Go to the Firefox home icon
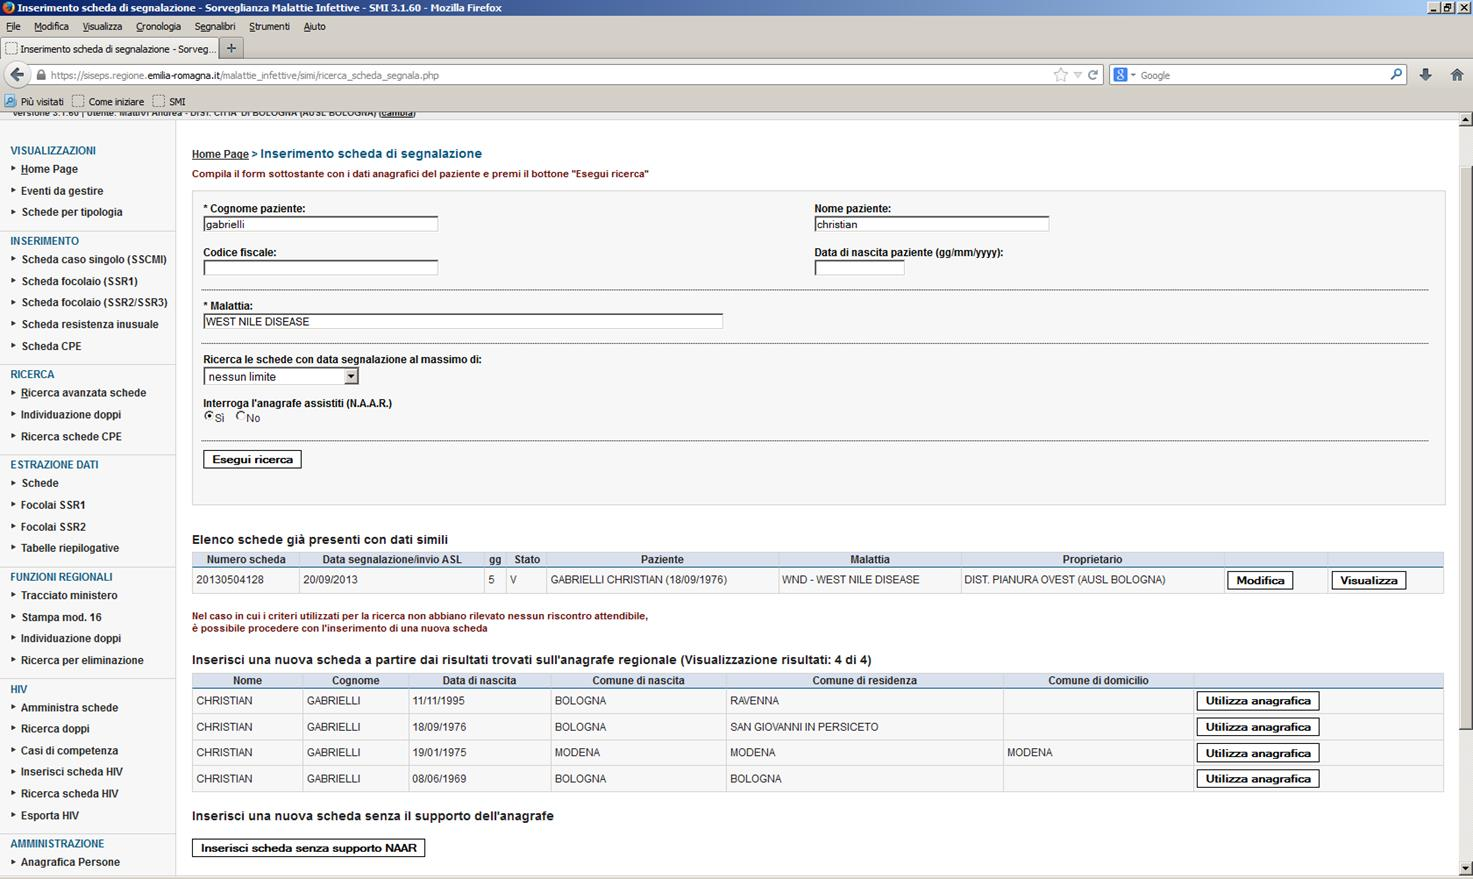Screen dimensions: 1473x879 [x=1457, y=75]
